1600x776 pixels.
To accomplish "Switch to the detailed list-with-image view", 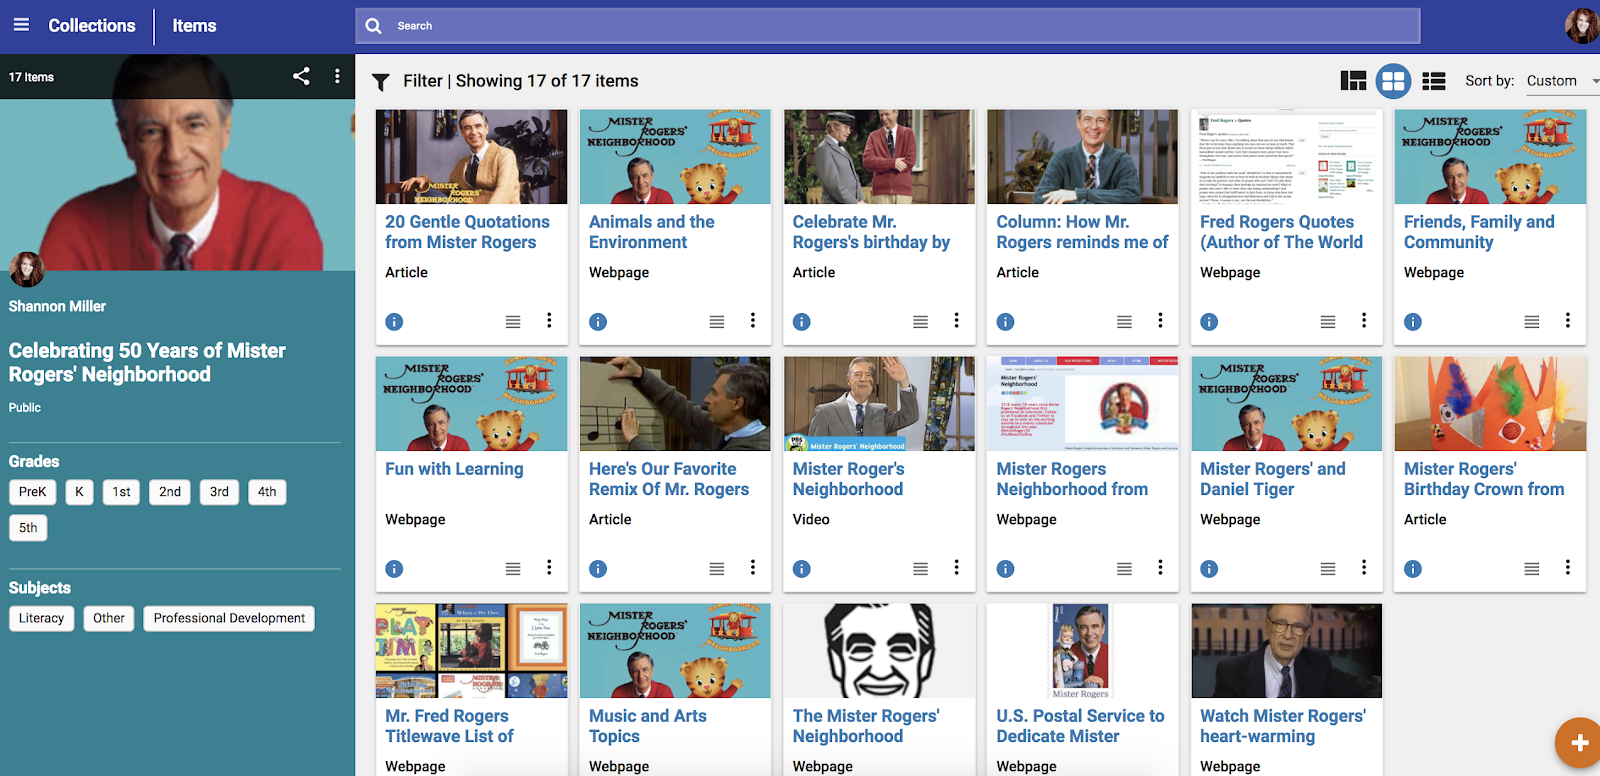I will pos(1353,81).
